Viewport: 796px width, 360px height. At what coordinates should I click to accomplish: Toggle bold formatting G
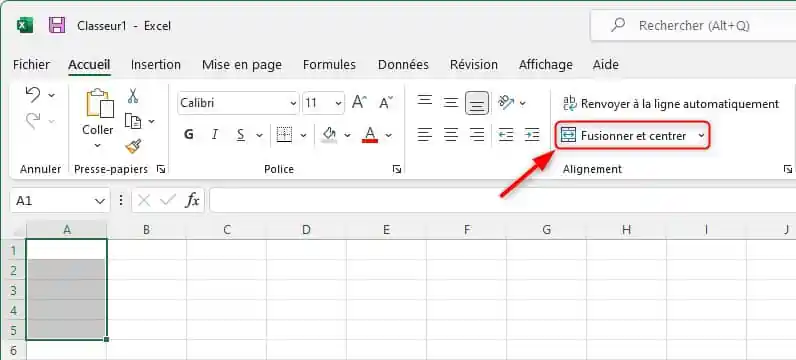click(189, 135)
